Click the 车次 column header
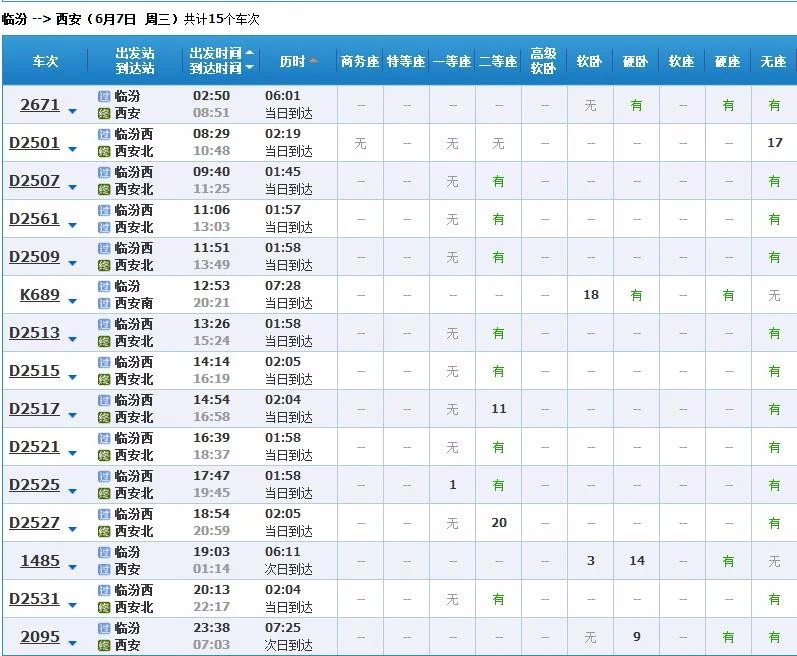Viewport: 797px width, 656px height. click(45, 61)
